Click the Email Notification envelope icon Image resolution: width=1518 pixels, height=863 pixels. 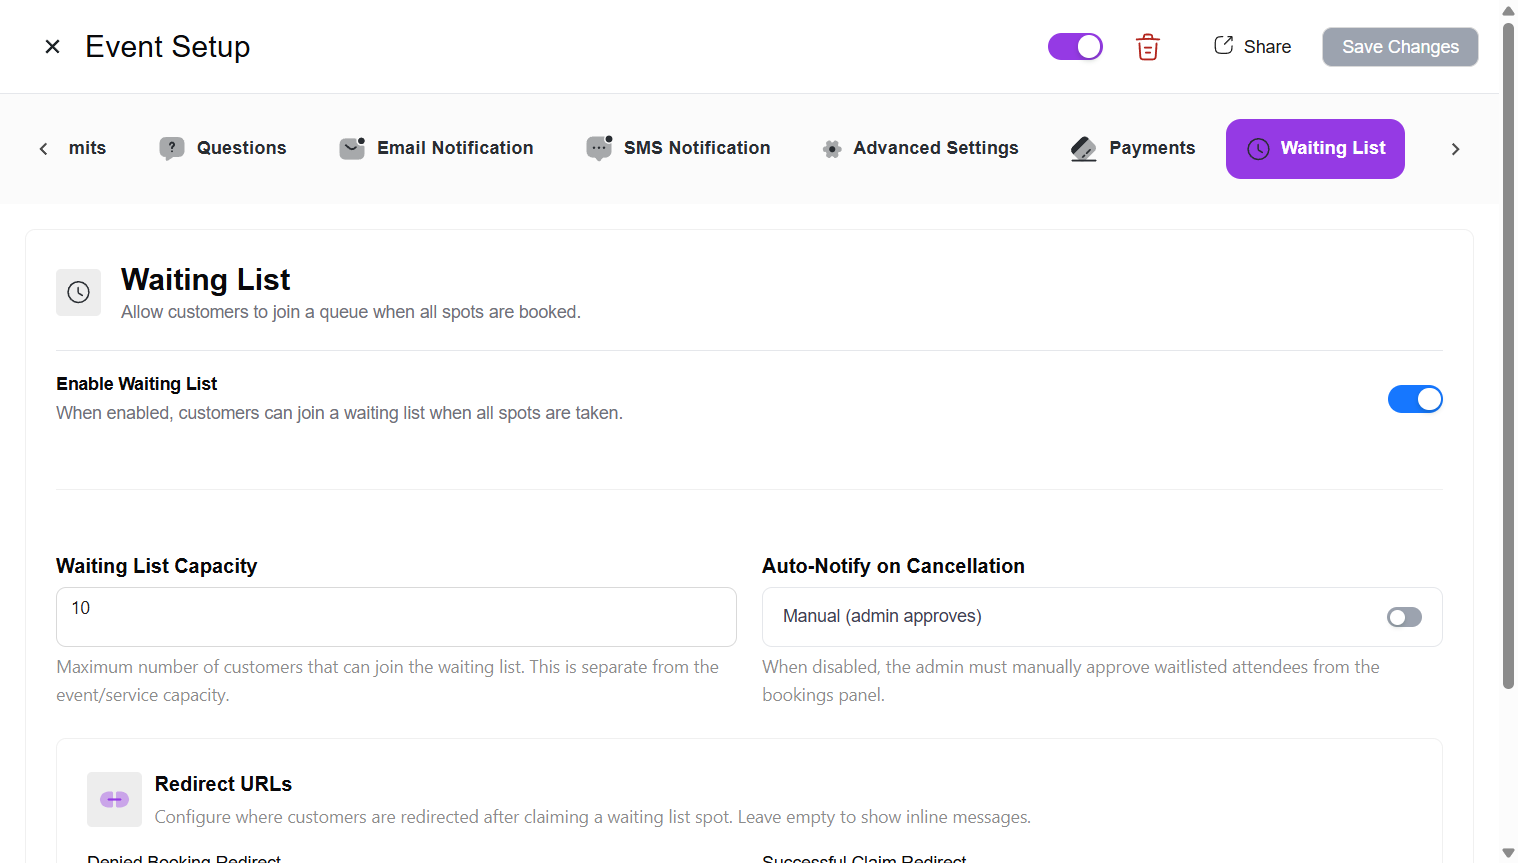click(x=351, y=148)
